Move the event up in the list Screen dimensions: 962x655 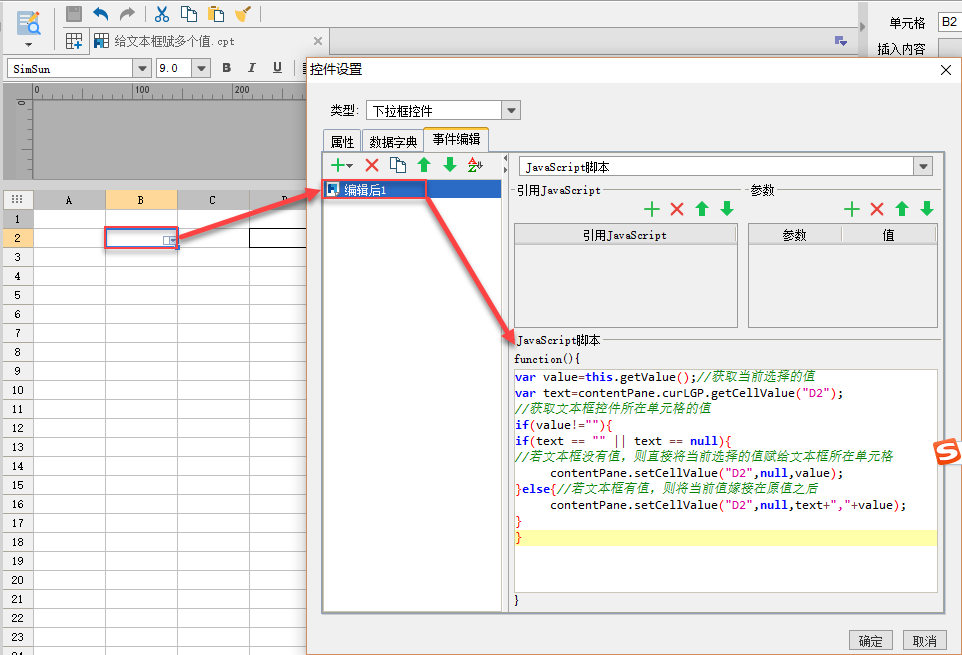424,165
